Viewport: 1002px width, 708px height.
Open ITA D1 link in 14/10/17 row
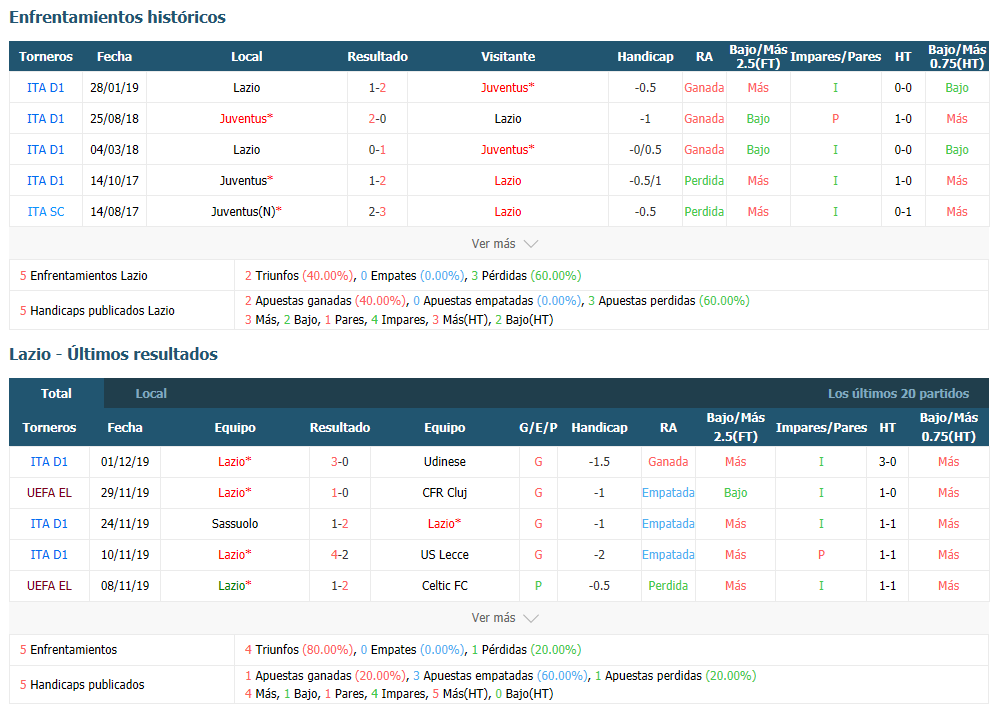pos(45,181)
